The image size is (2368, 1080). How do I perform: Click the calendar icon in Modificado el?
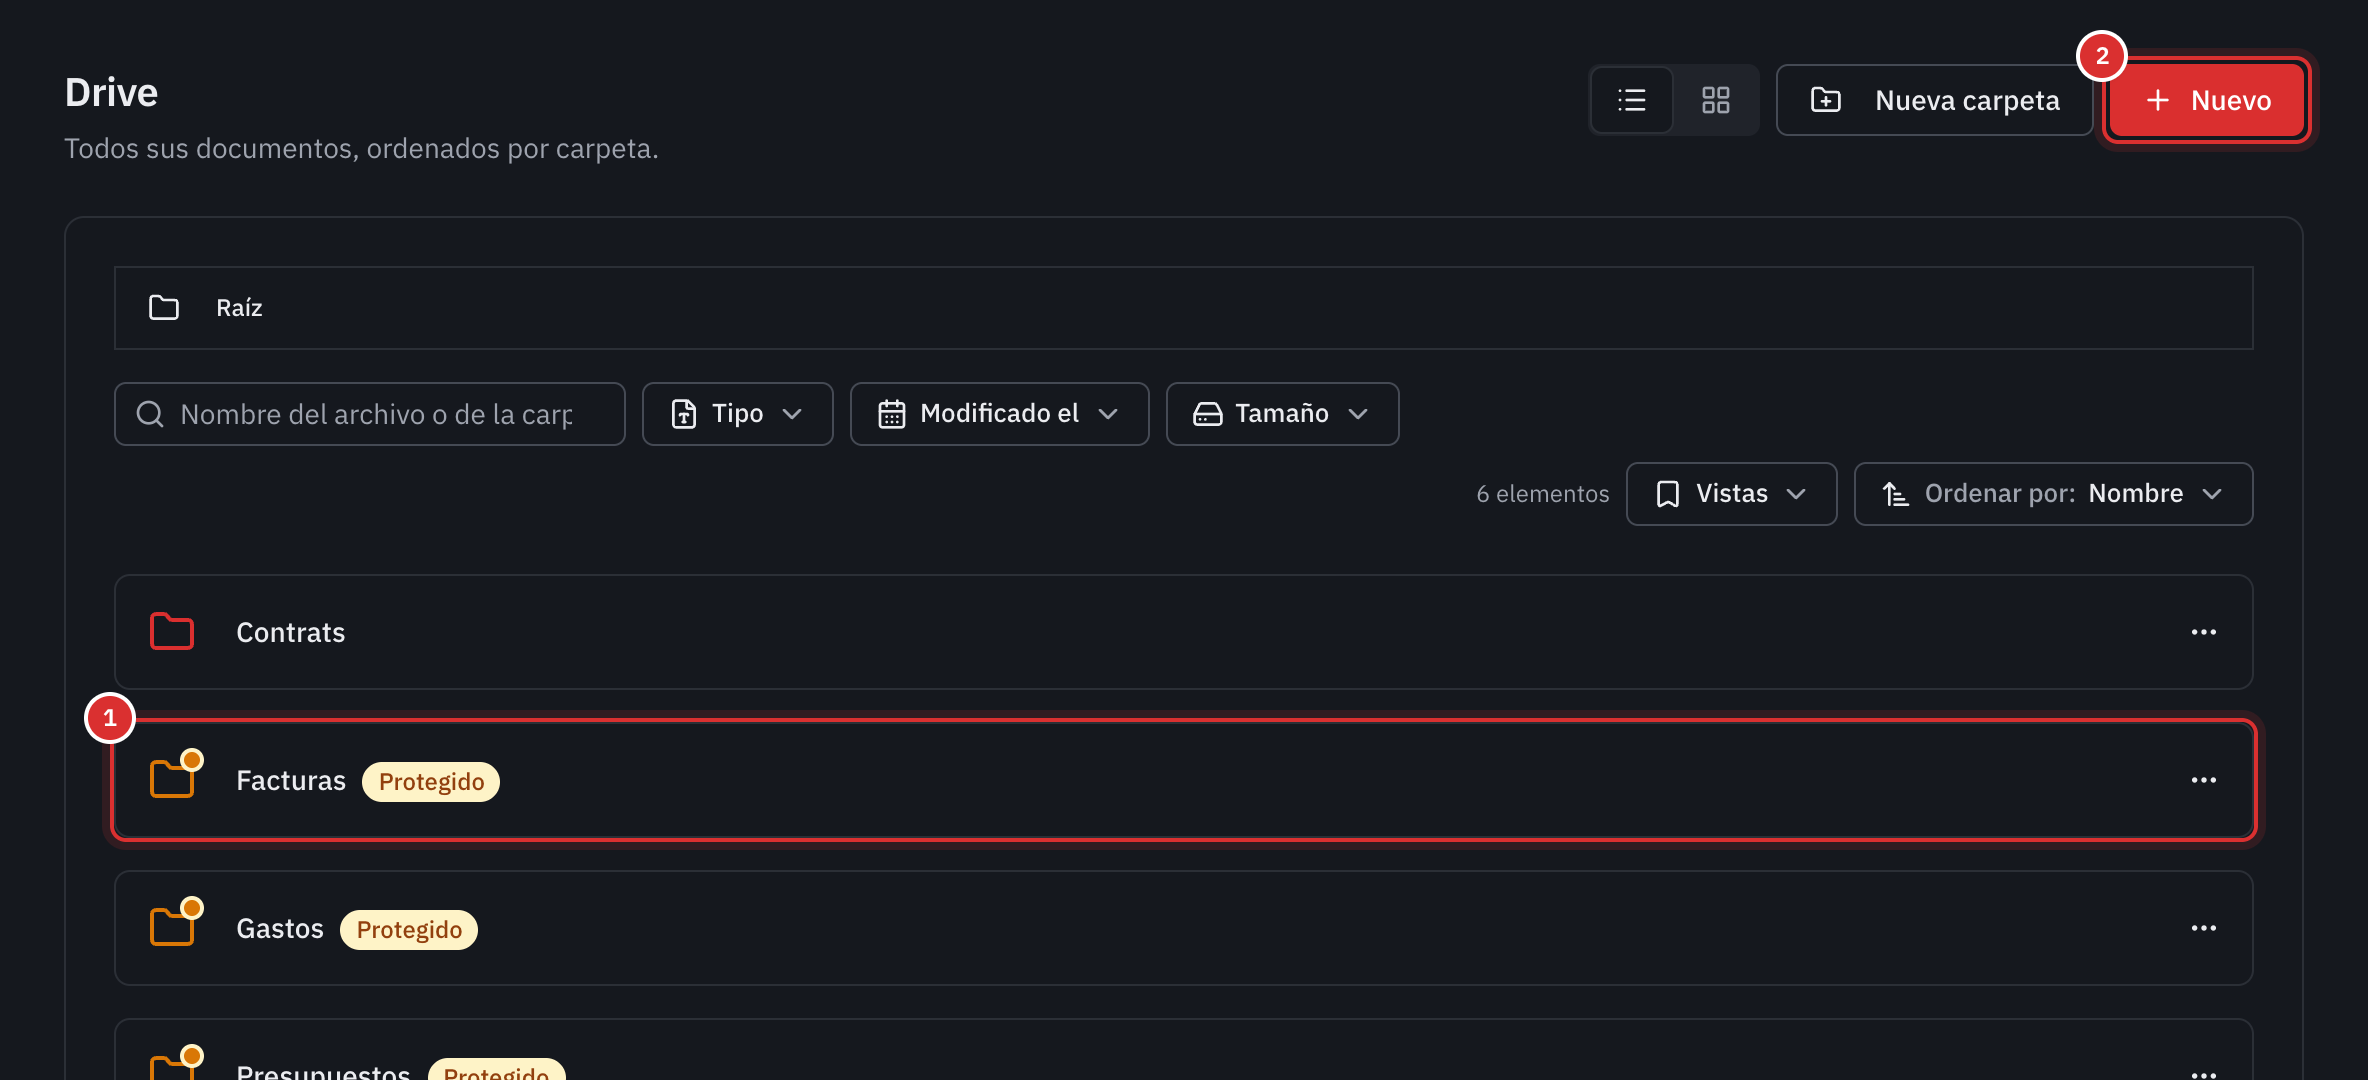[892, 414]
